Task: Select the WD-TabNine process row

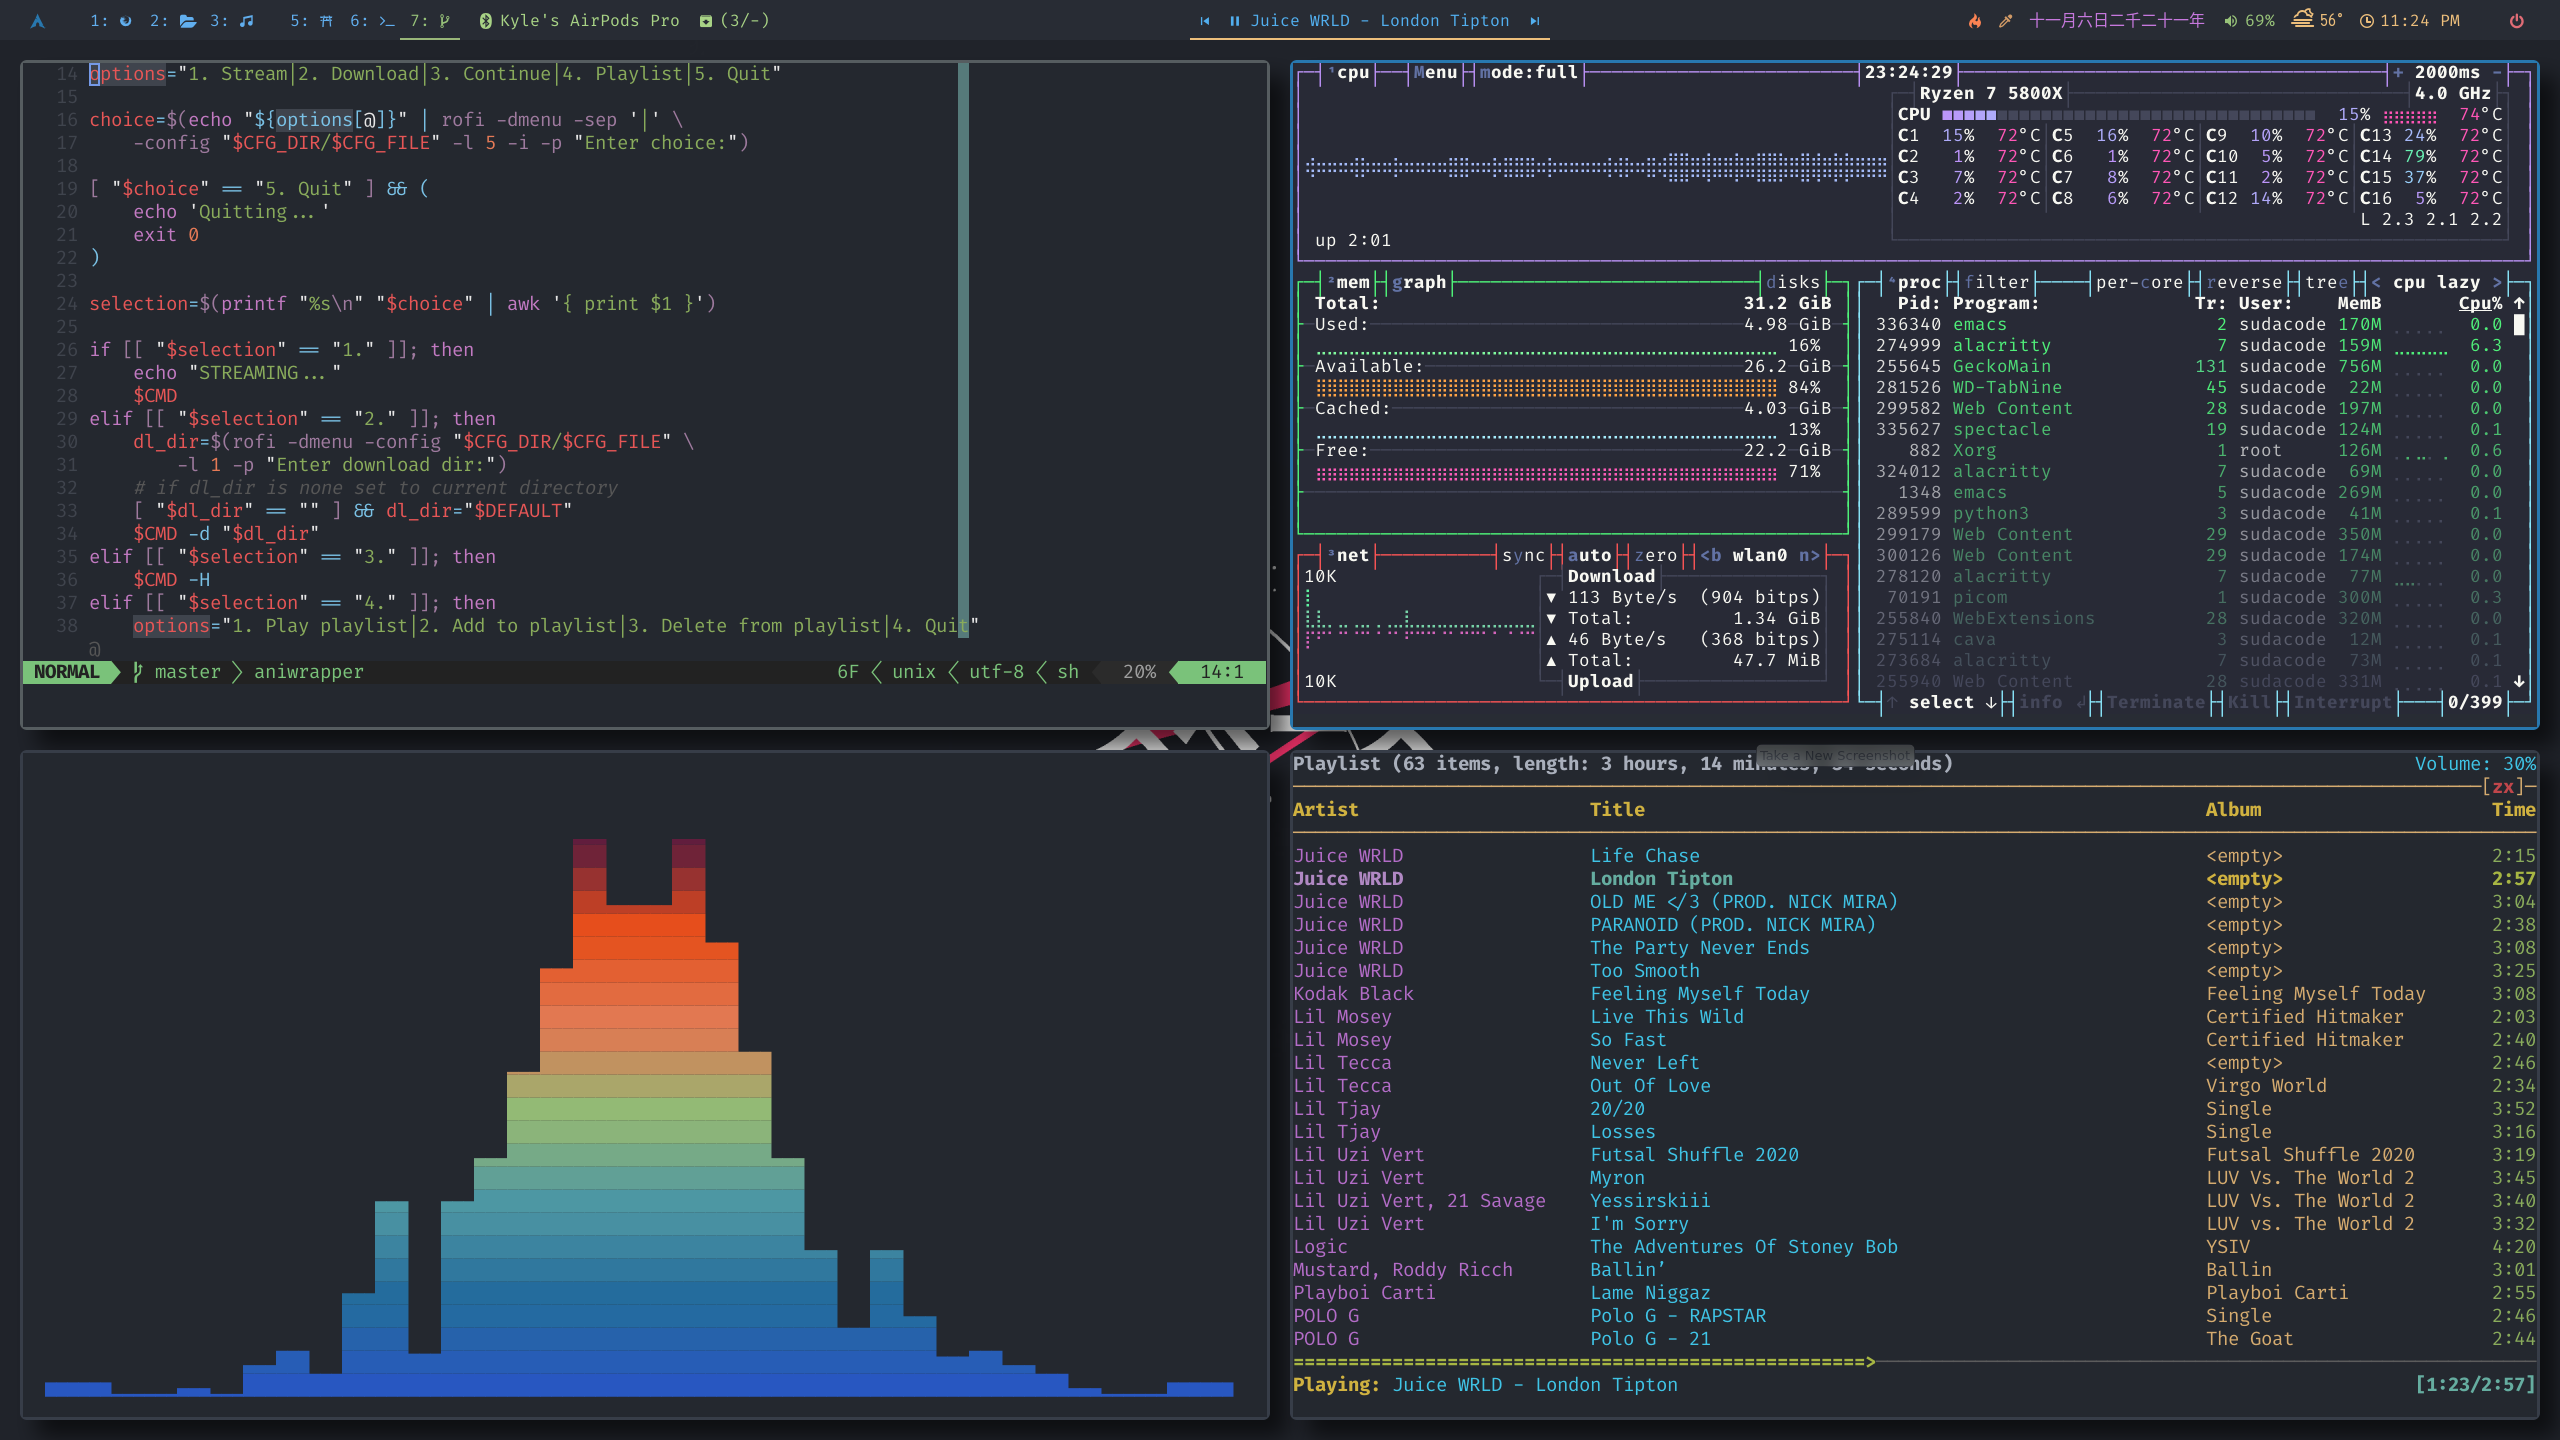Action: 2188,387
